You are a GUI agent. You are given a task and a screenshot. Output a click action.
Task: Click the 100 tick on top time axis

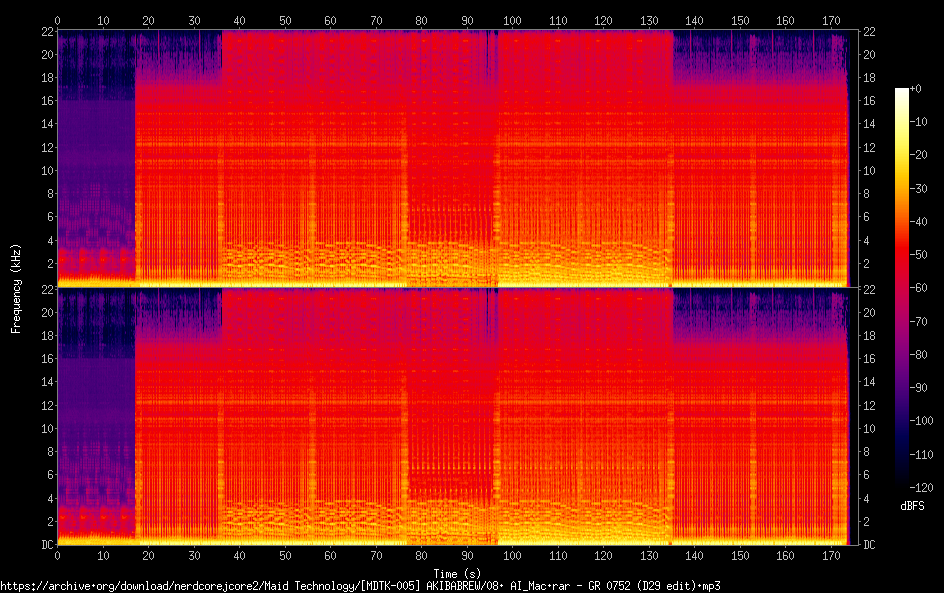point(512,20)
